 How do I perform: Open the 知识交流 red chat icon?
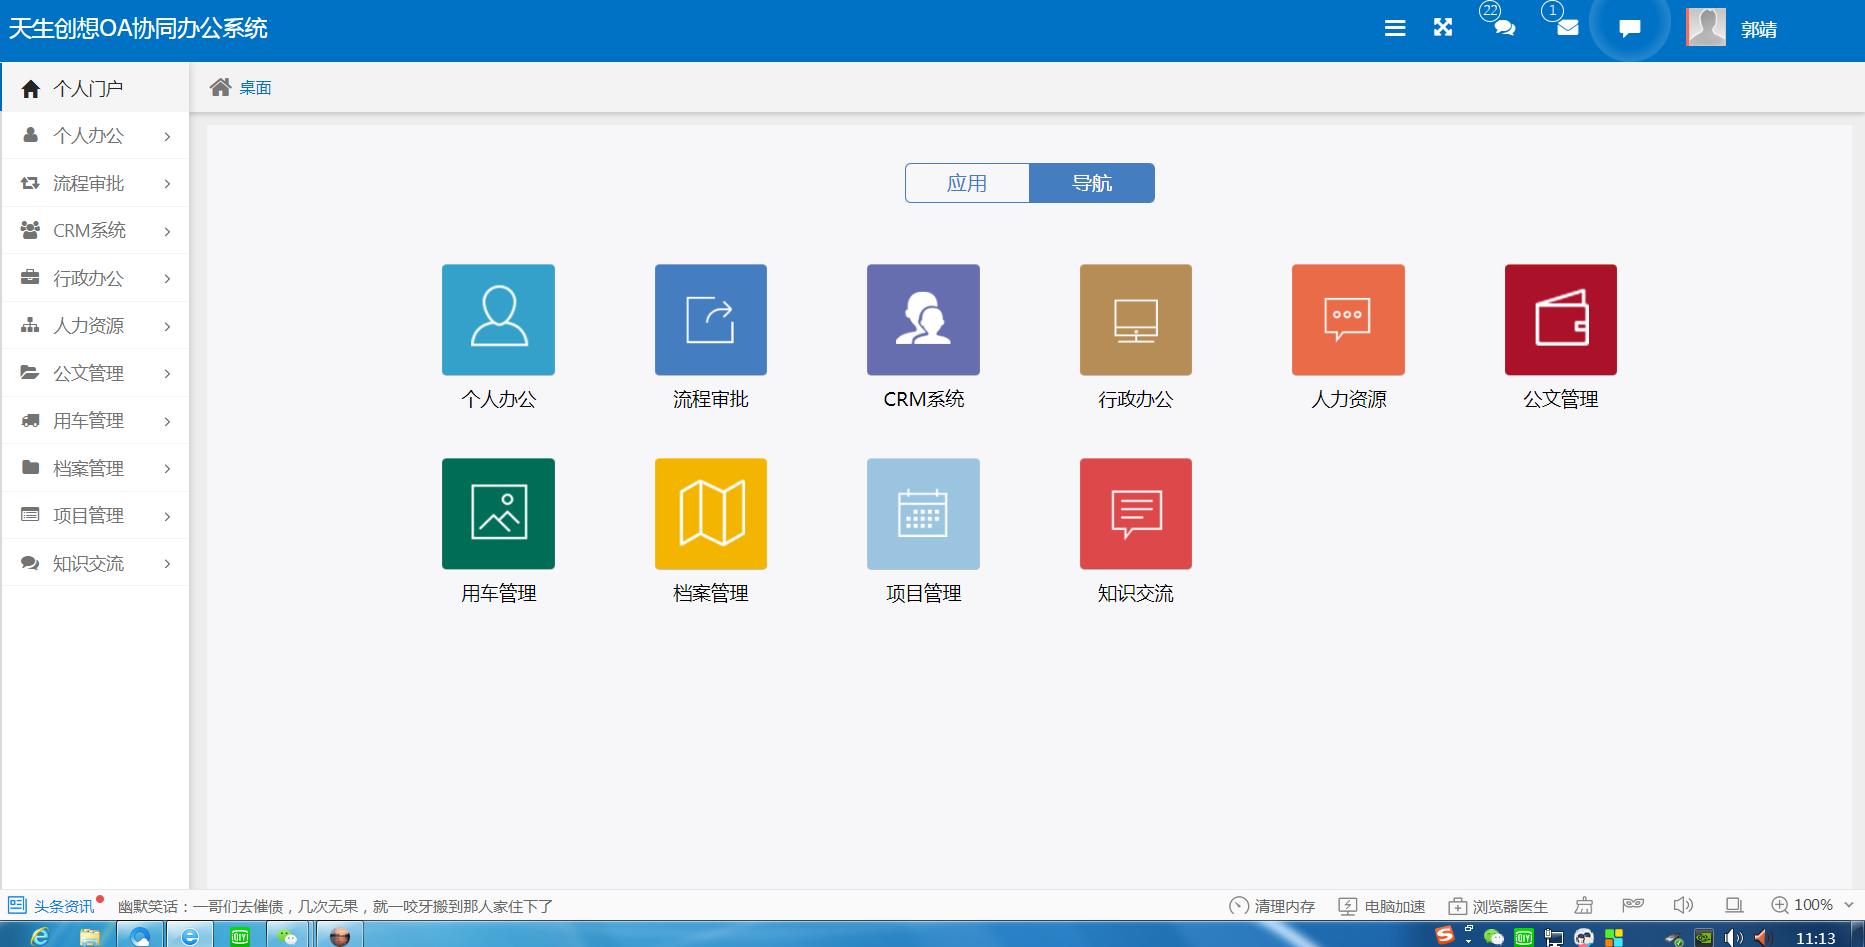click(1135, 513)
